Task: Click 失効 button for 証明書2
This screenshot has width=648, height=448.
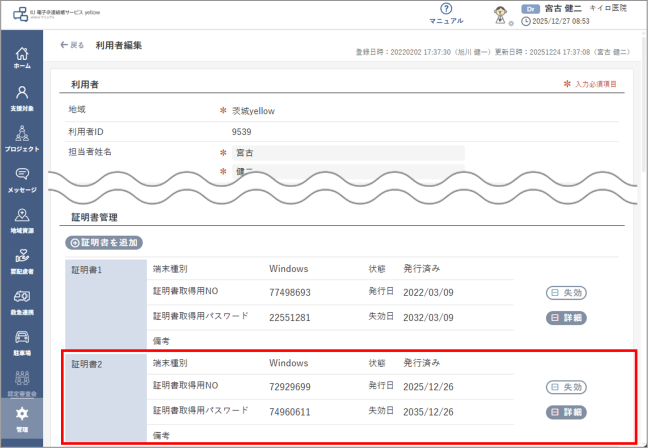Action: pos(566,387)
